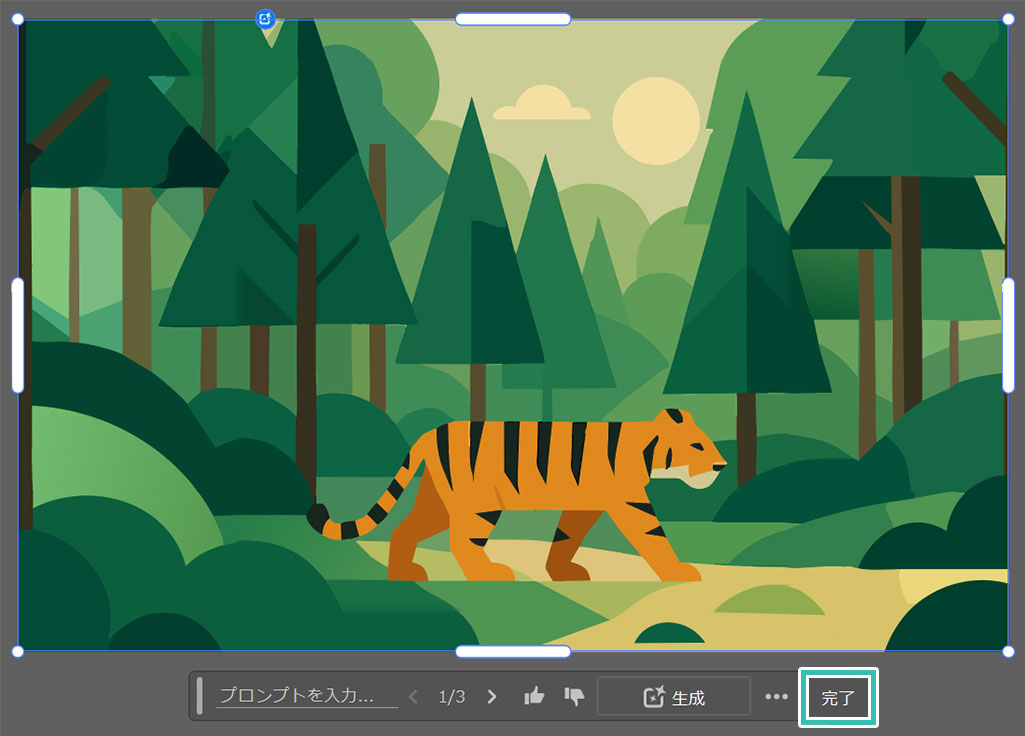1025x736 pixels.
Task: Open the three-dot more options menu
Action: [x=776, y=697]
